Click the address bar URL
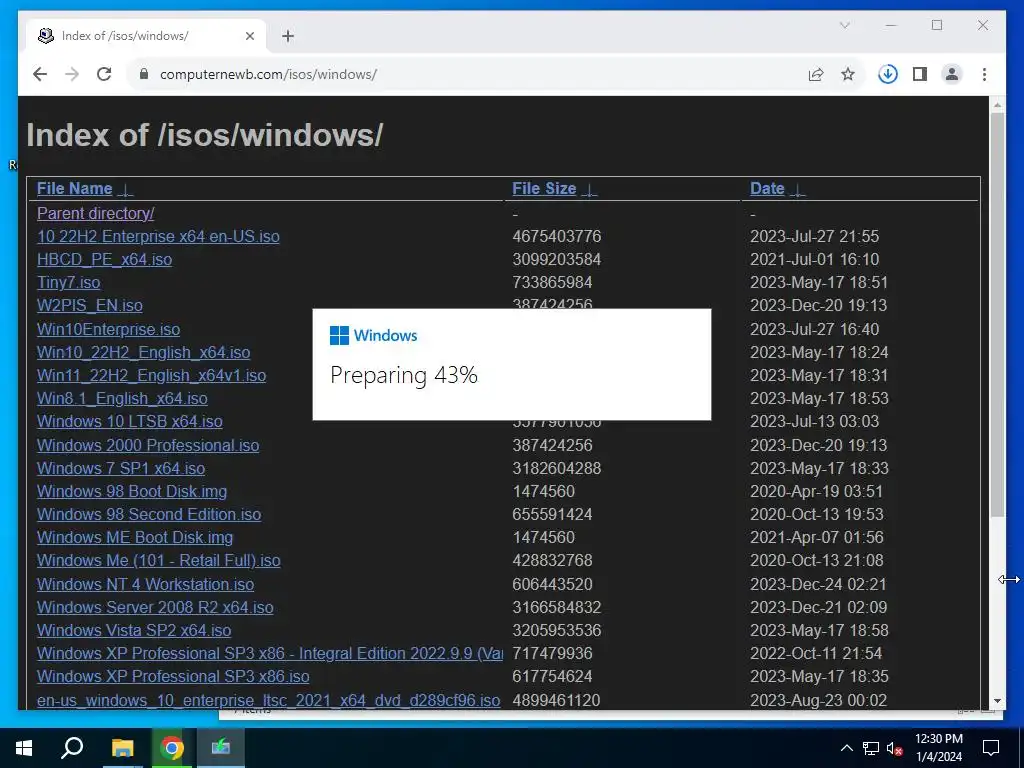 tap(268, 74)
